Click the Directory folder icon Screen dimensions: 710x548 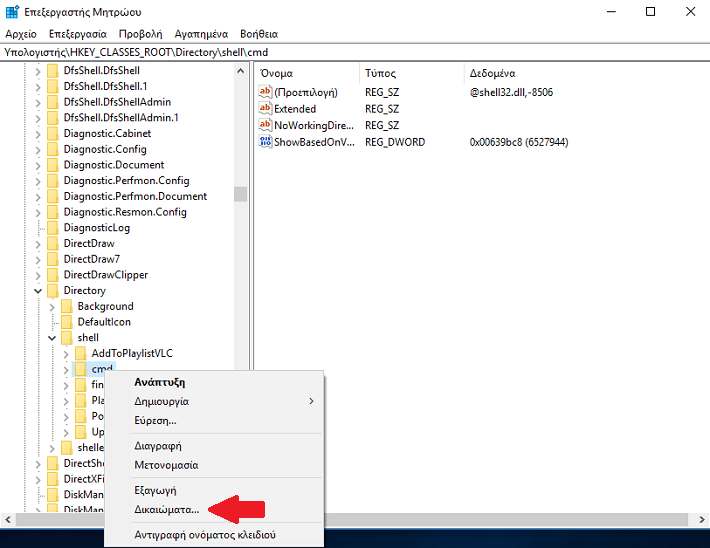coord(53,290)
